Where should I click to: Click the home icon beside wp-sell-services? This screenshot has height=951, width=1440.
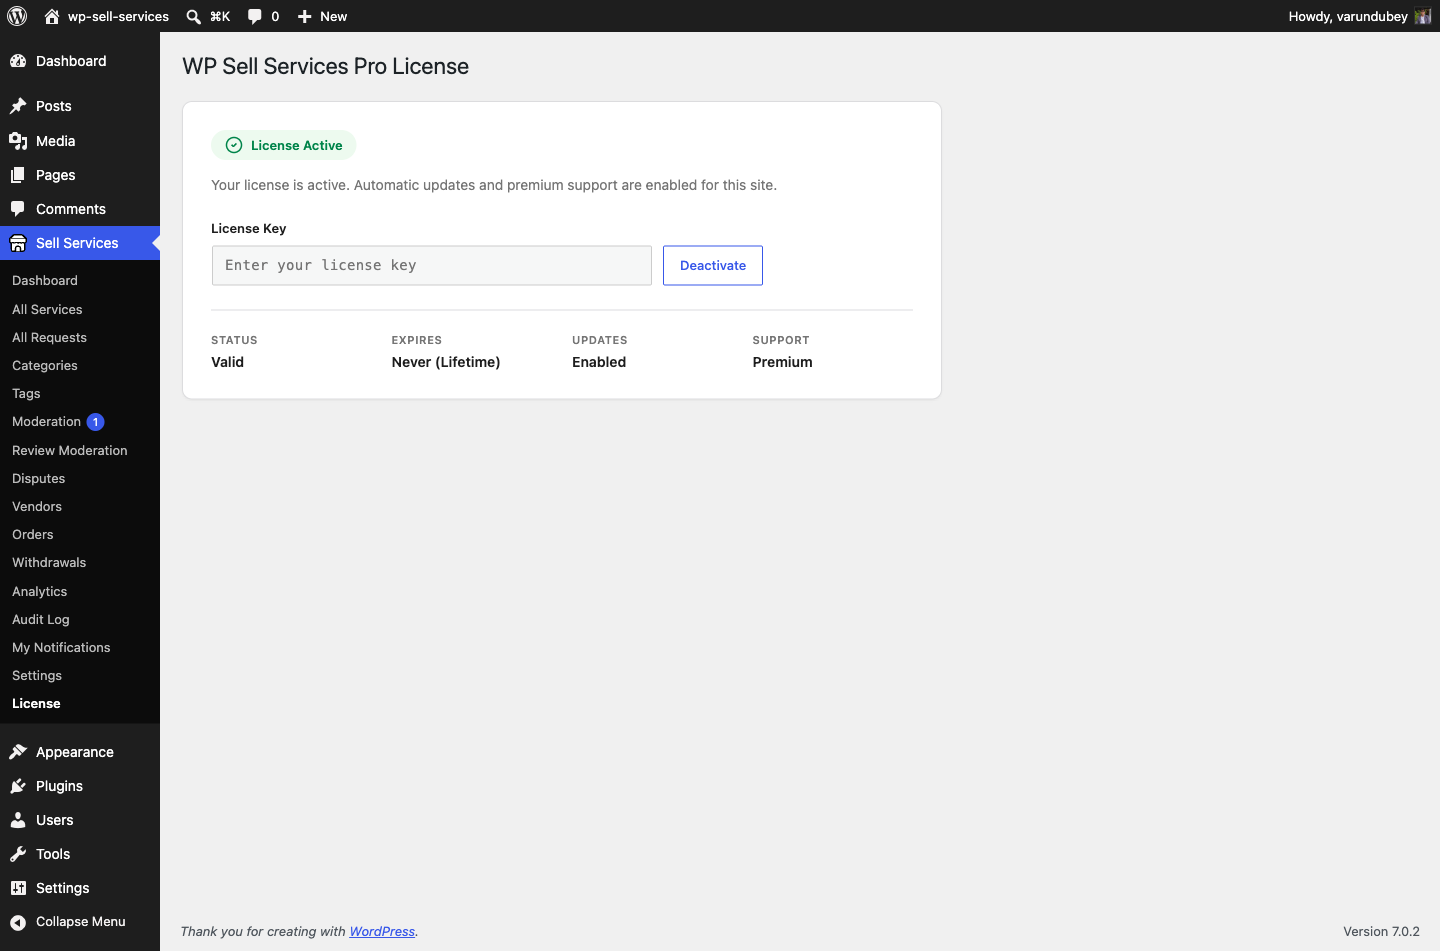[x=52, y=16]
